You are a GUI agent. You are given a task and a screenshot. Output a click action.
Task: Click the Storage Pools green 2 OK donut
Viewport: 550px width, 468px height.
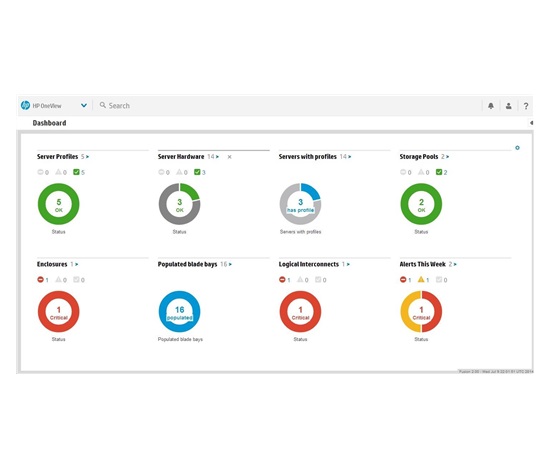coord(421,204)
